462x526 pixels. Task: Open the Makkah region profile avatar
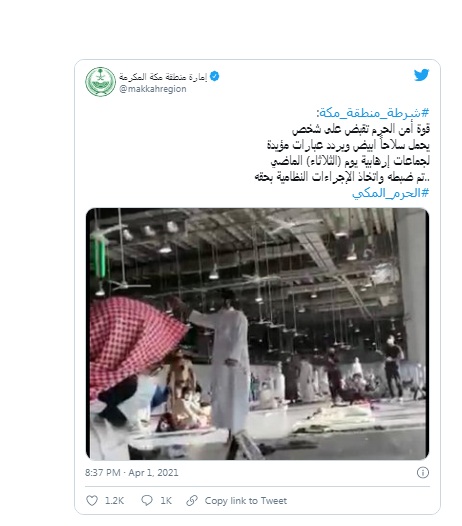pos(100,82)
